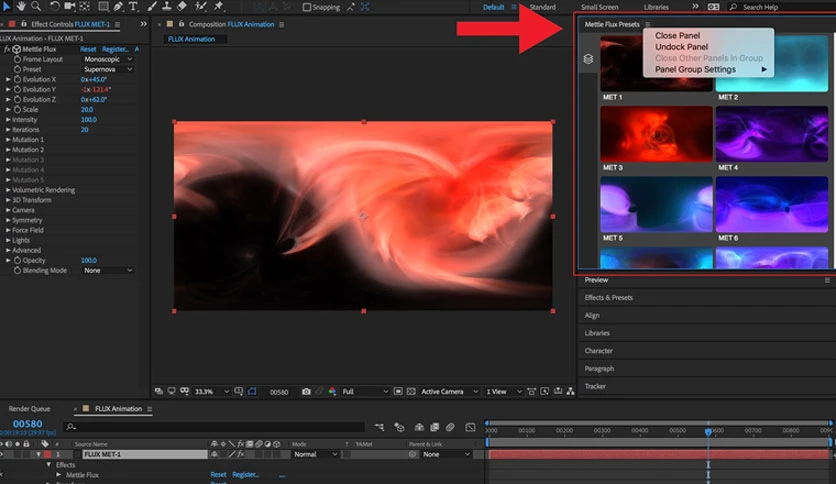This screenshot has width=836, height=484.
Task: Switch to Small Screen workspace
Action: pyautogui.click(x=599, y=7)
